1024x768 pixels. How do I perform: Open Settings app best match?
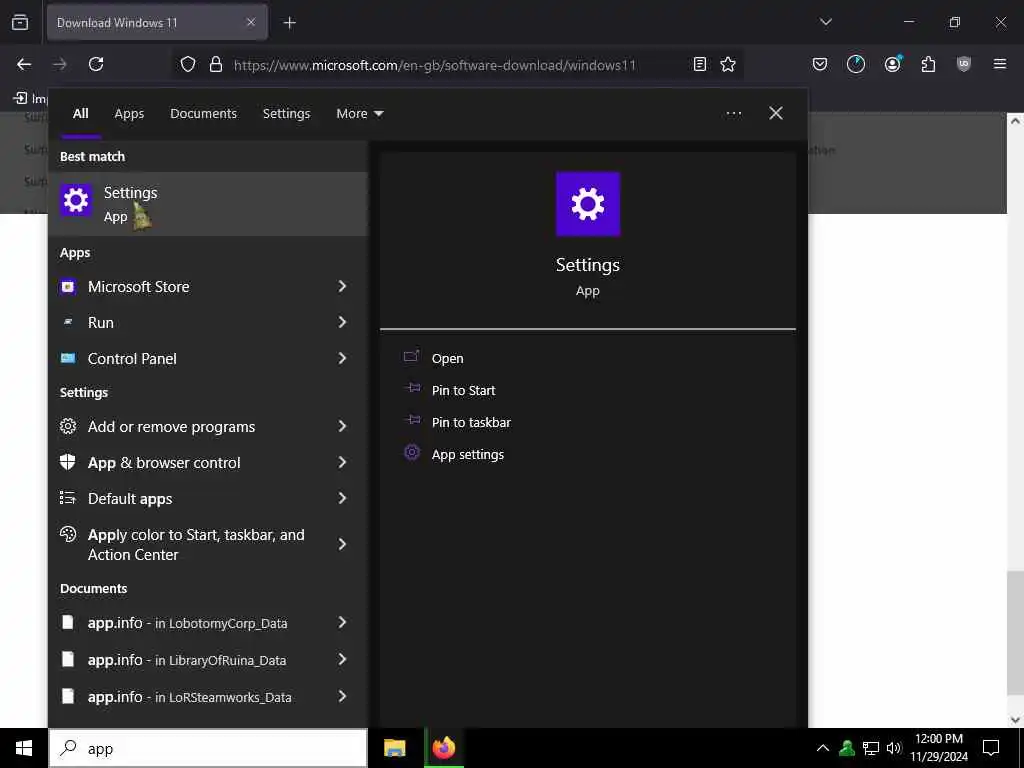pos(208,204)
